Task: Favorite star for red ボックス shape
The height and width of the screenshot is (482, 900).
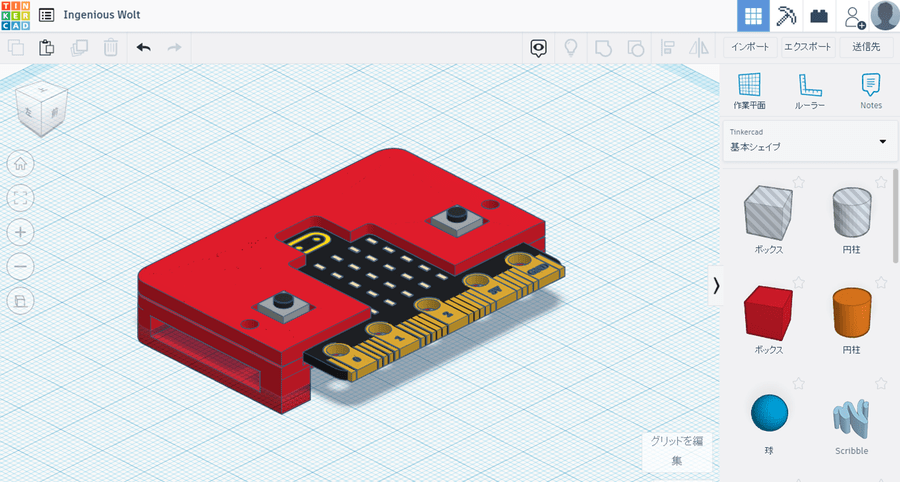Action: (x=798, y=282)
